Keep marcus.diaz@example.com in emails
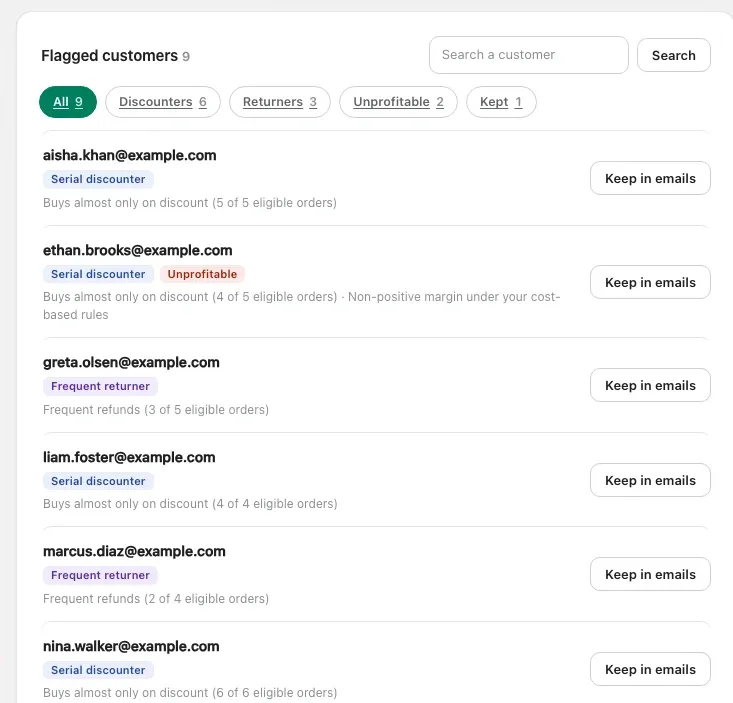The width and height of the screenshot is (733, 703). 650,574
